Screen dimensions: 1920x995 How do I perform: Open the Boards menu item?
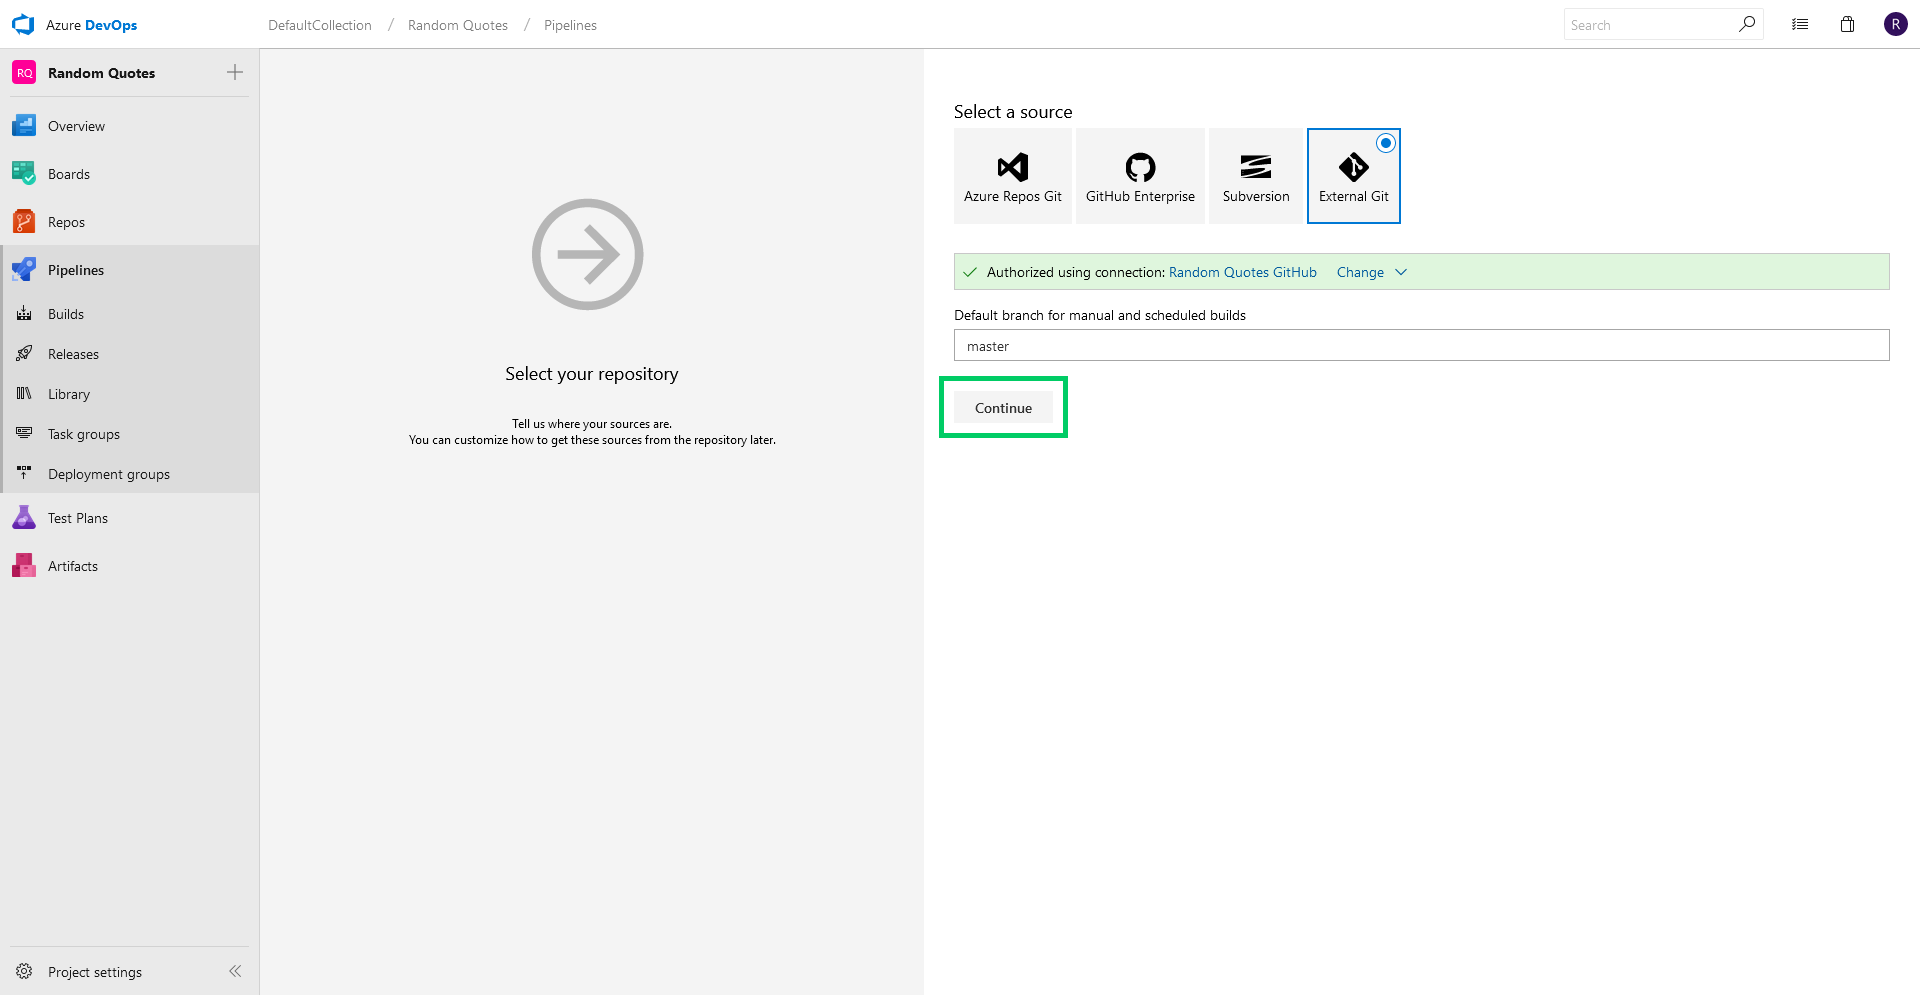69,174
